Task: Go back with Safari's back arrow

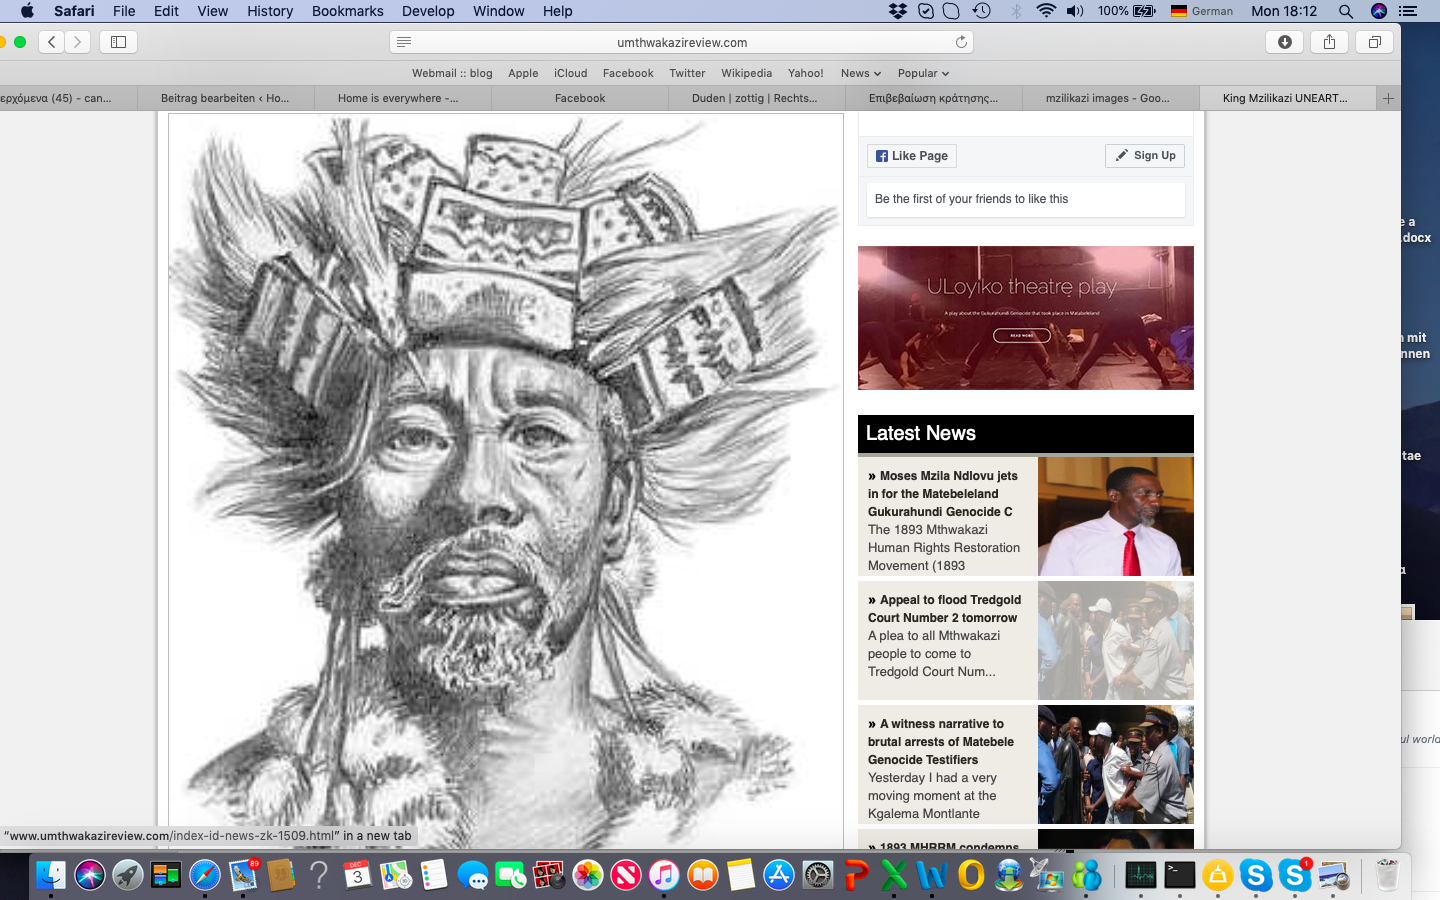Action: (52, 42)
